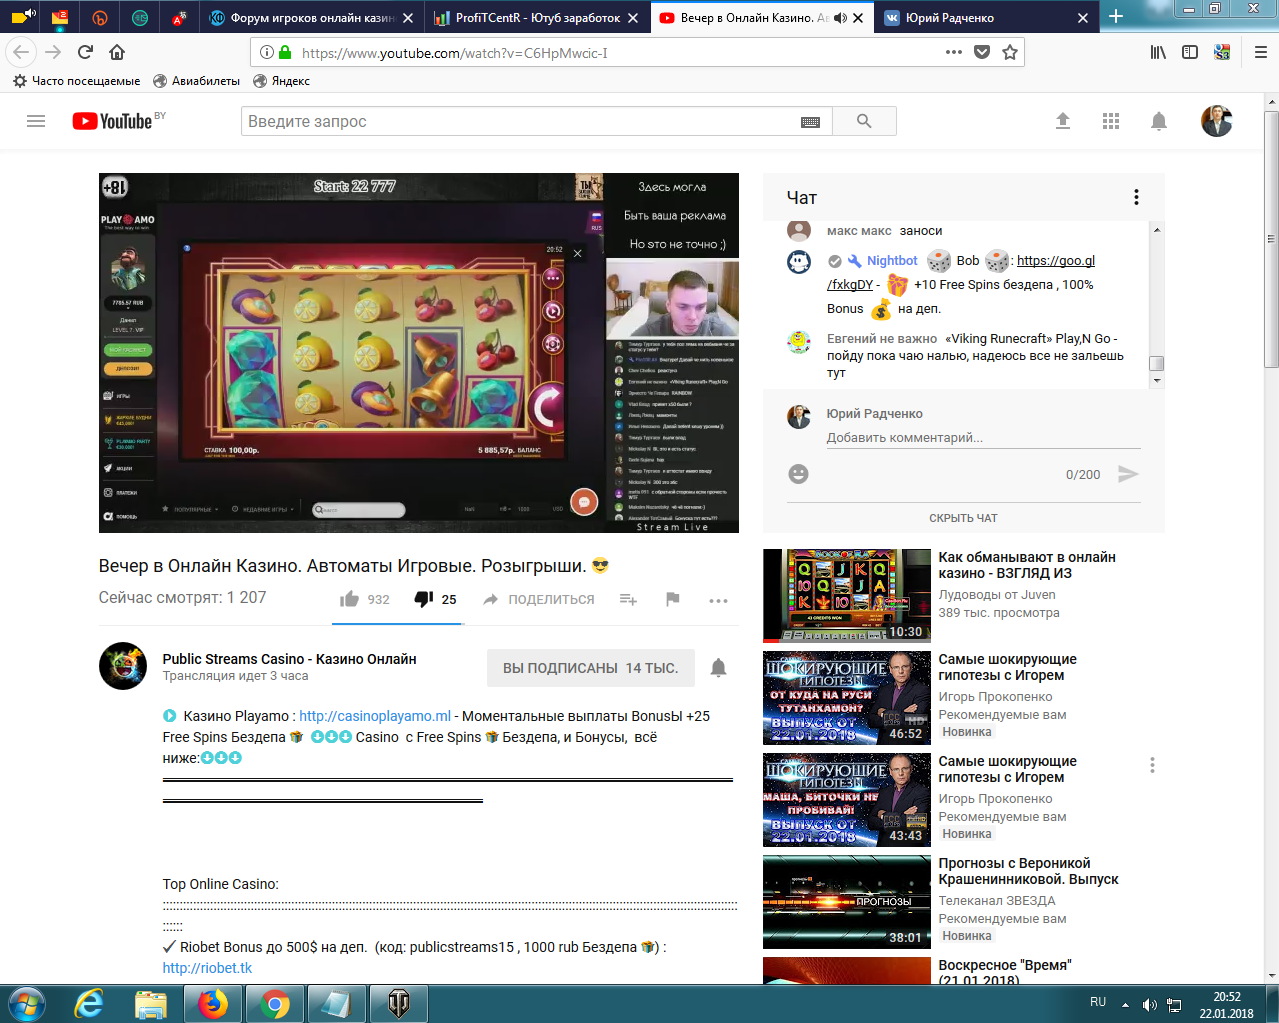Viewport: 1279px width, 1023px height.
Task: Open the account avatar menu
Action: pos(1217,121)
